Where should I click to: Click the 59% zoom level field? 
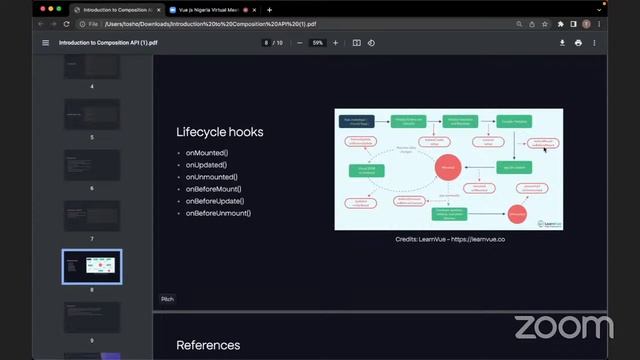click(x=318, y=43)
